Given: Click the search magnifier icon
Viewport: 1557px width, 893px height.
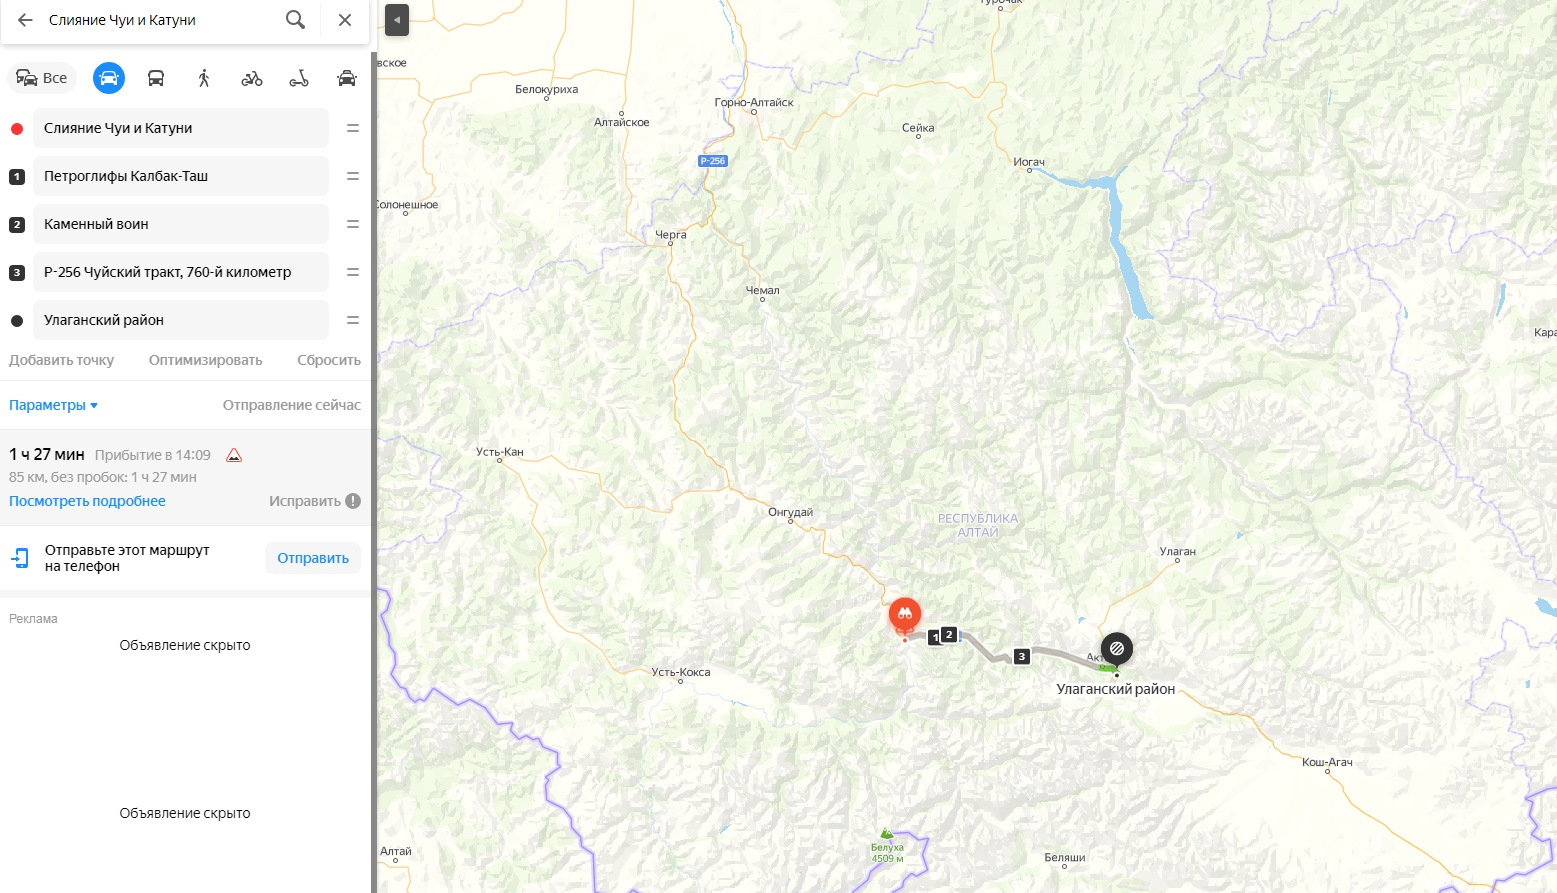Looking at the screenshot, I should (295, 20).
